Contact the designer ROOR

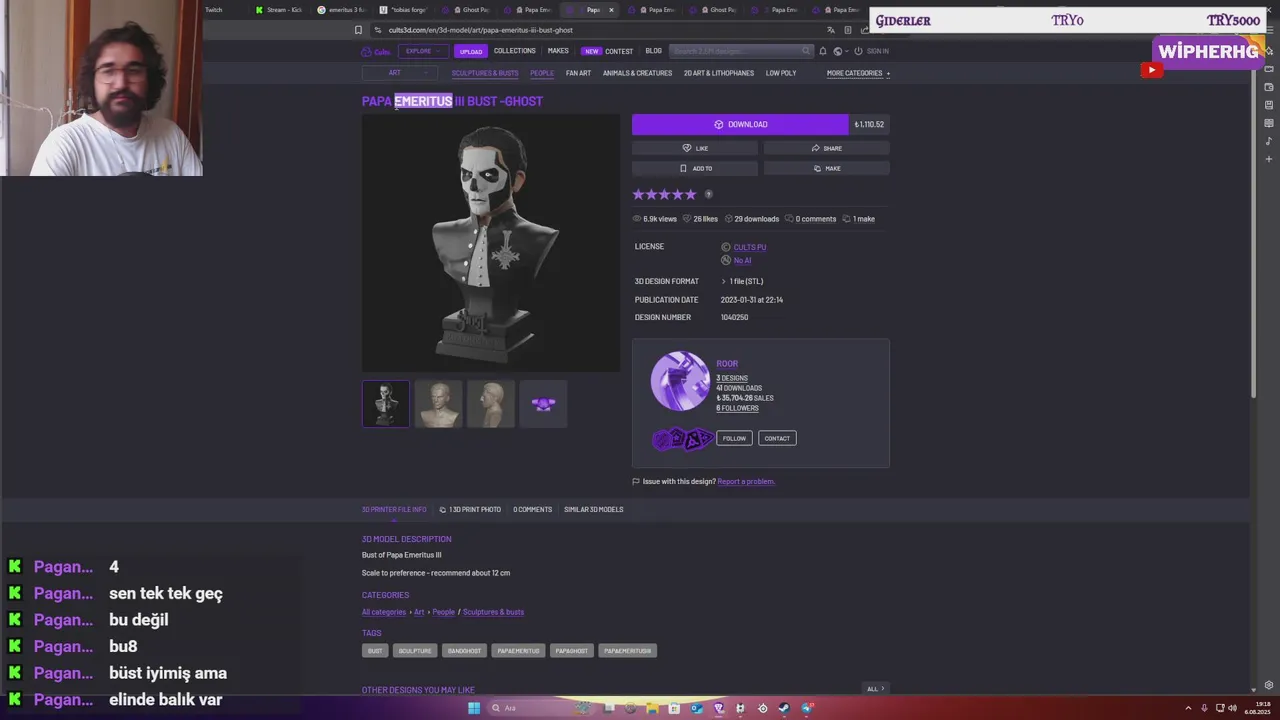777,438
